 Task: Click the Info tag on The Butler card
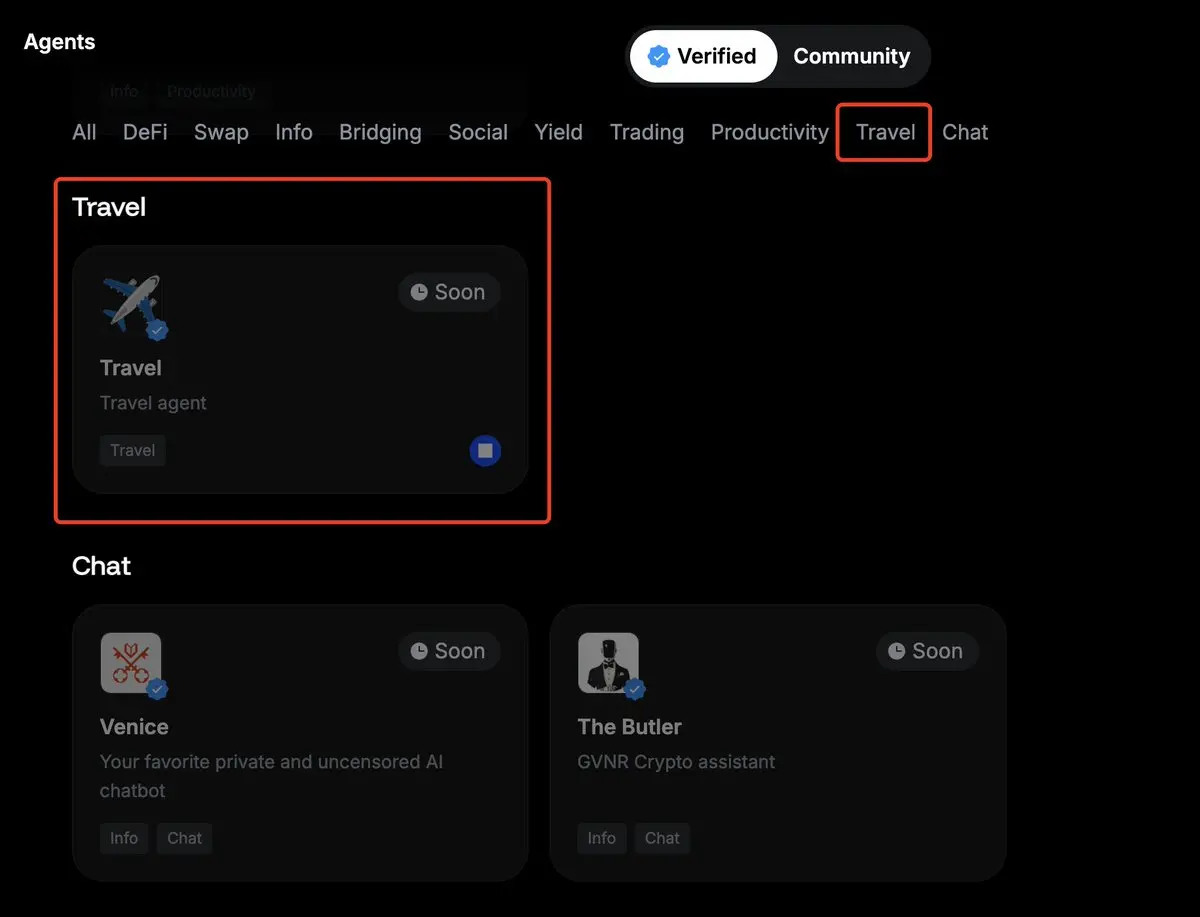click(602, 838)
